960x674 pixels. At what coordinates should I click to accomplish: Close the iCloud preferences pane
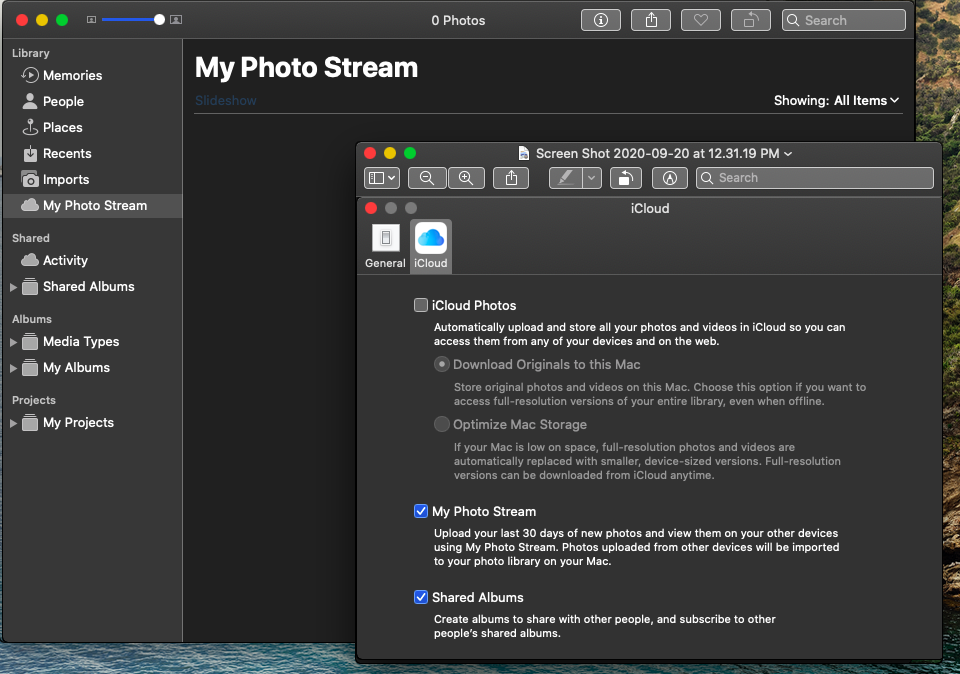[370, 208]
